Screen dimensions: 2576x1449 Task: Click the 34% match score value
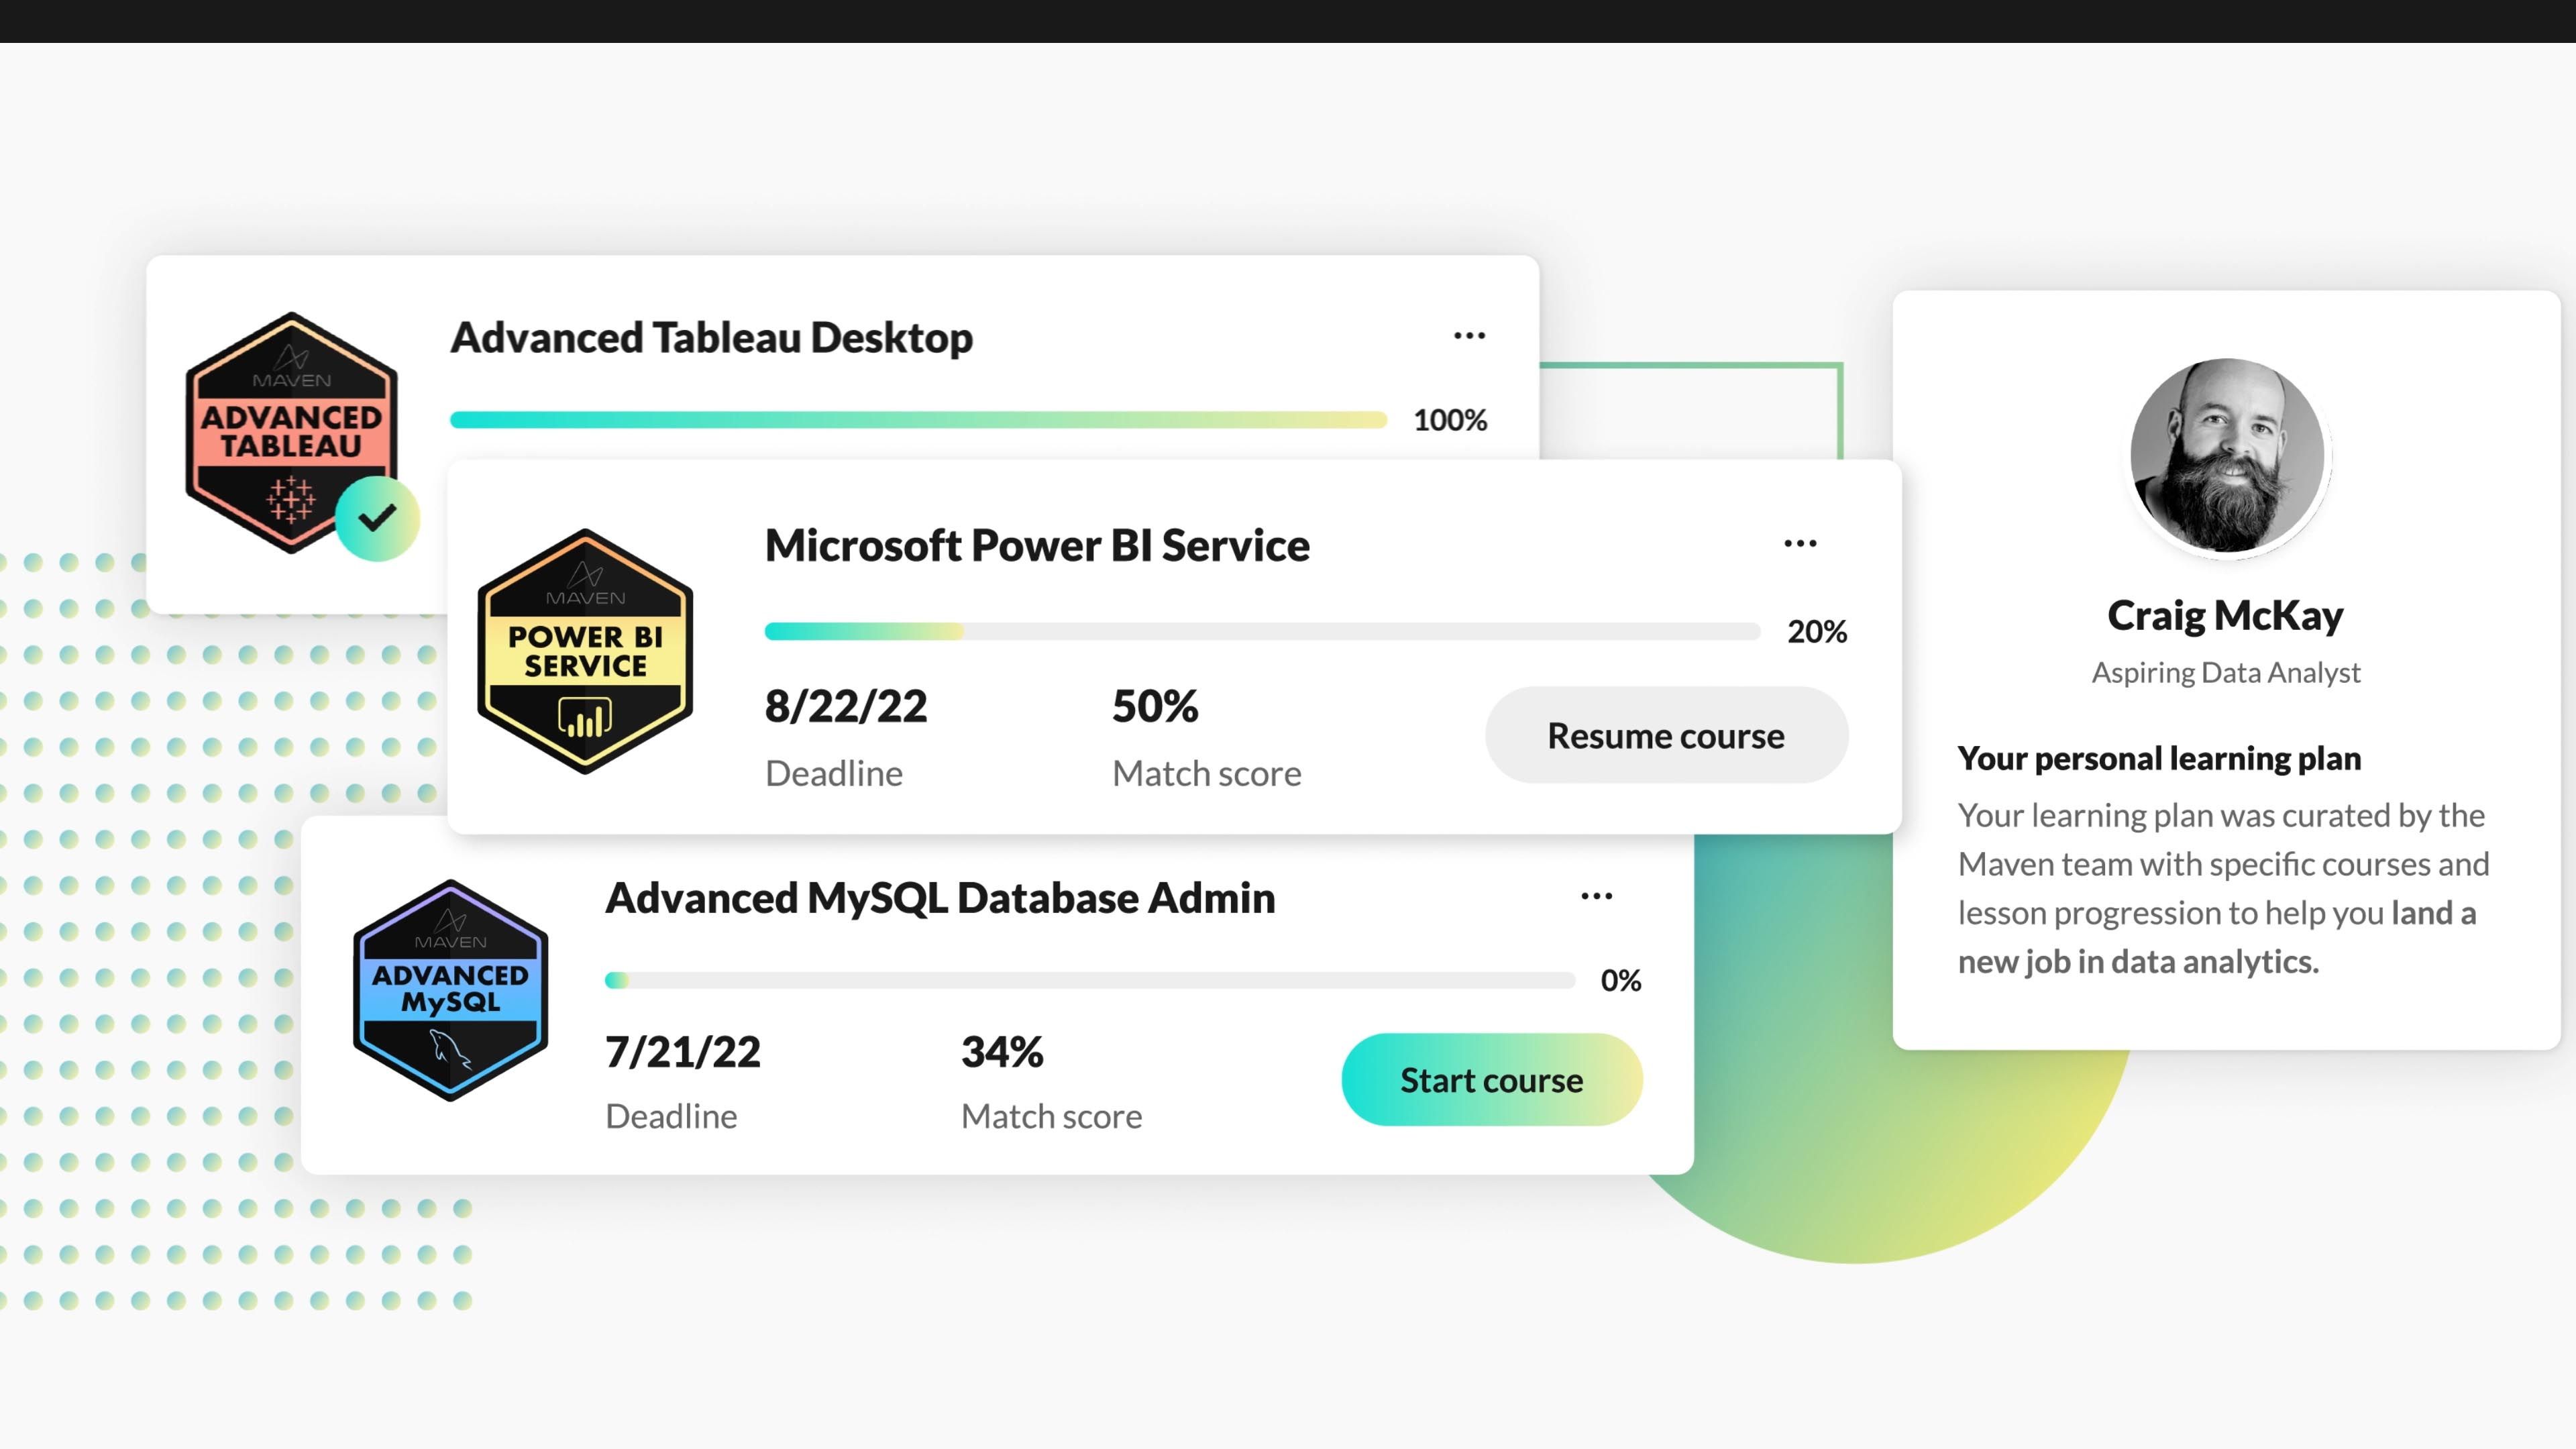pos(1002,1052)
